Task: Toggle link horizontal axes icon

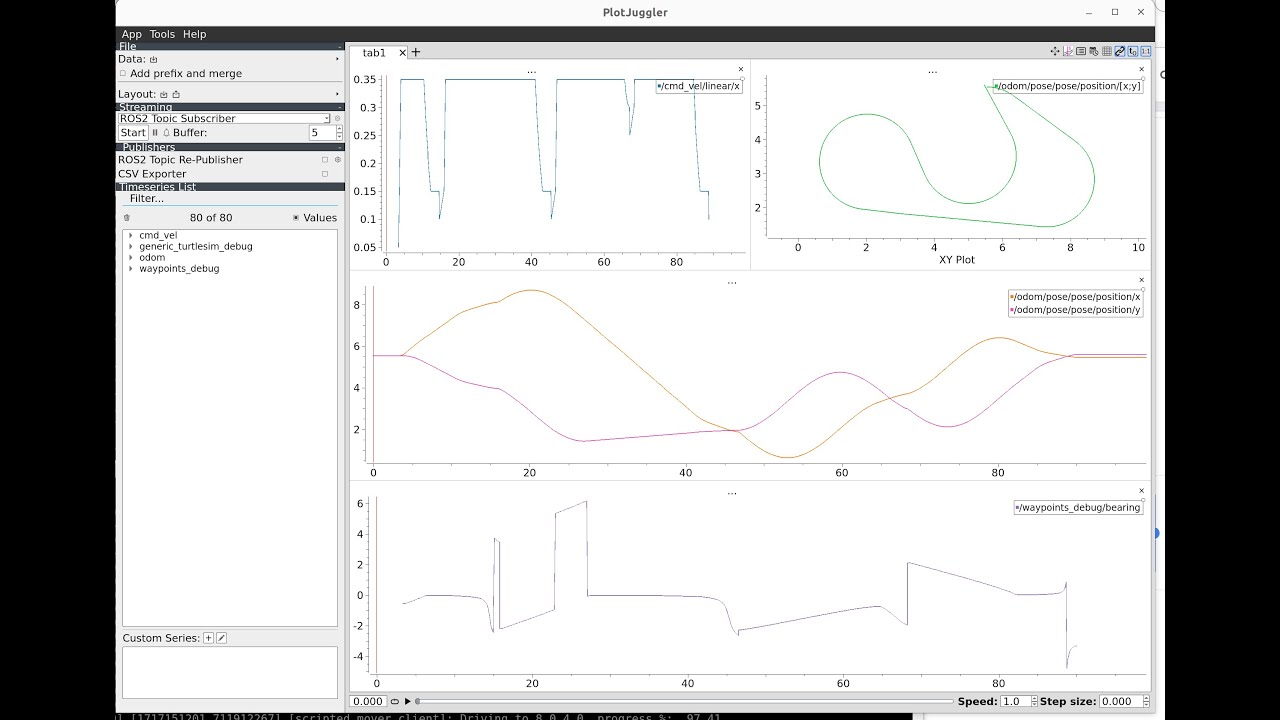Action: [1120, 51]
